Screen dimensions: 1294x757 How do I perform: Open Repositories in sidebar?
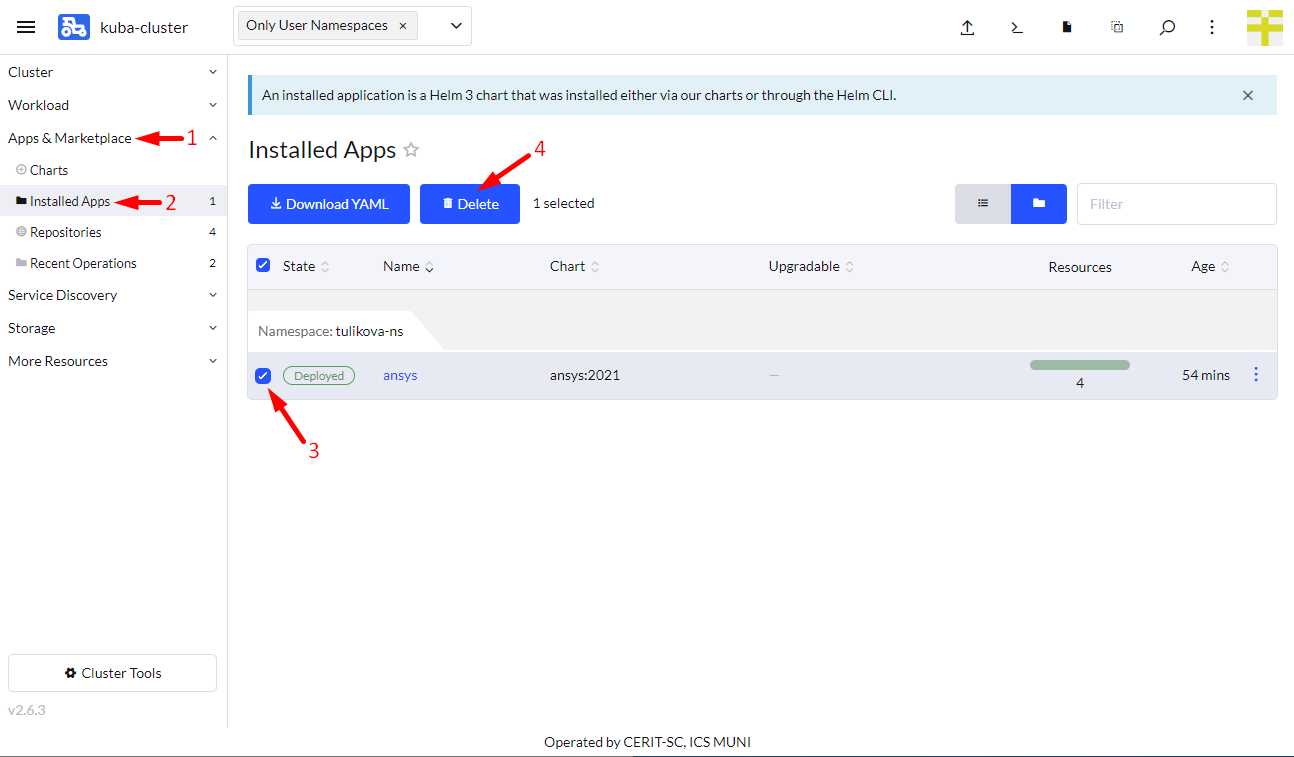(66, 232)
